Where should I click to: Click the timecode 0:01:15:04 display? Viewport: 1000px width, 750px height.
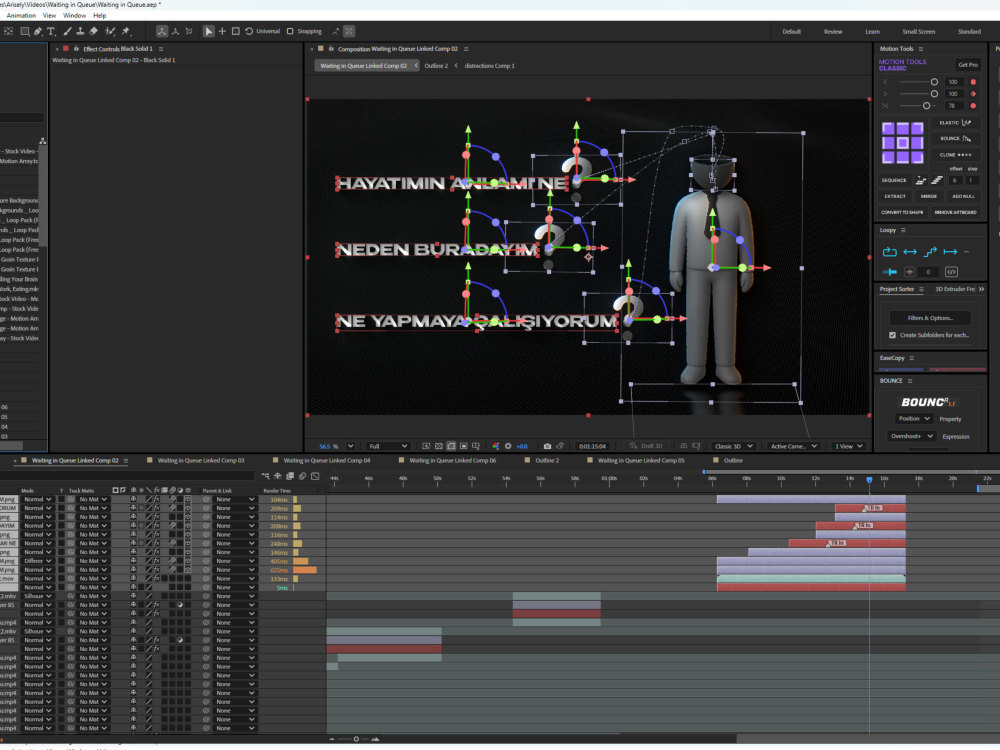[x=592, y=446]
